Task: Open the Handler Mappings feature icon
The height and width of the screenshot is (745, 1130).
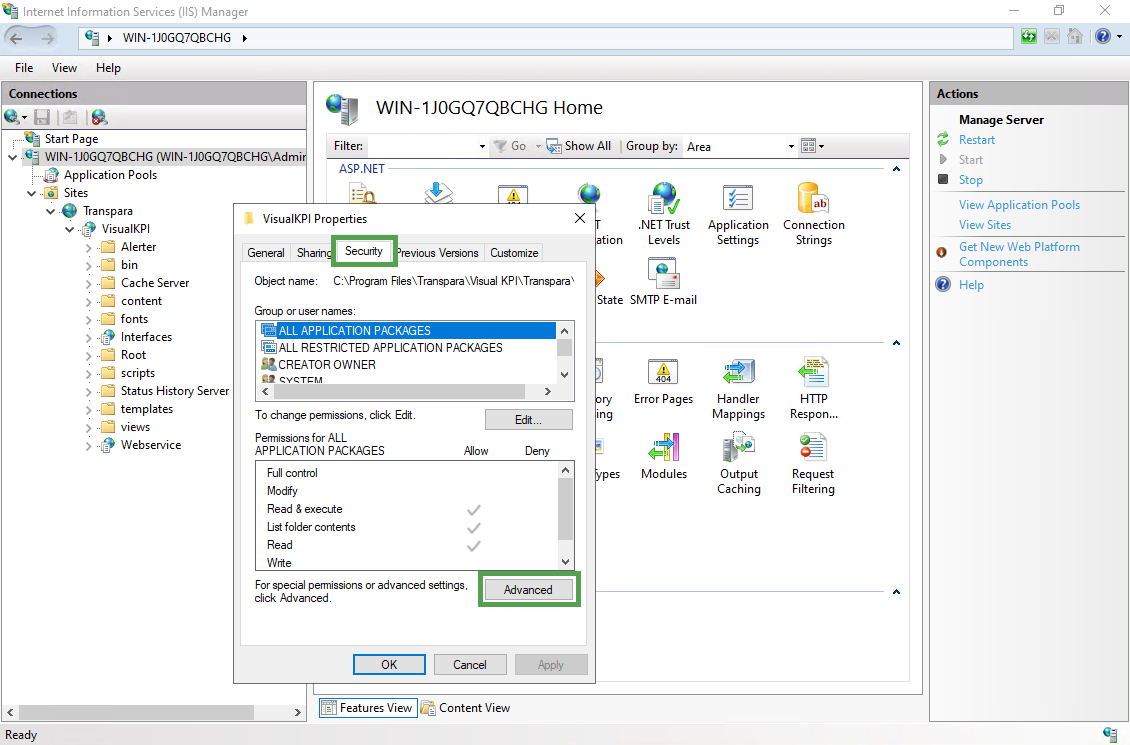Action: point(738,376)
